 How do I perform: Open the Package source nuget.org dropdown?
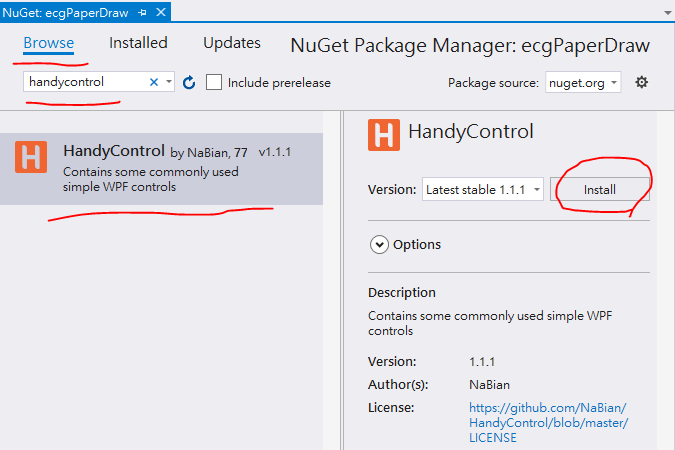click(583, 82)
